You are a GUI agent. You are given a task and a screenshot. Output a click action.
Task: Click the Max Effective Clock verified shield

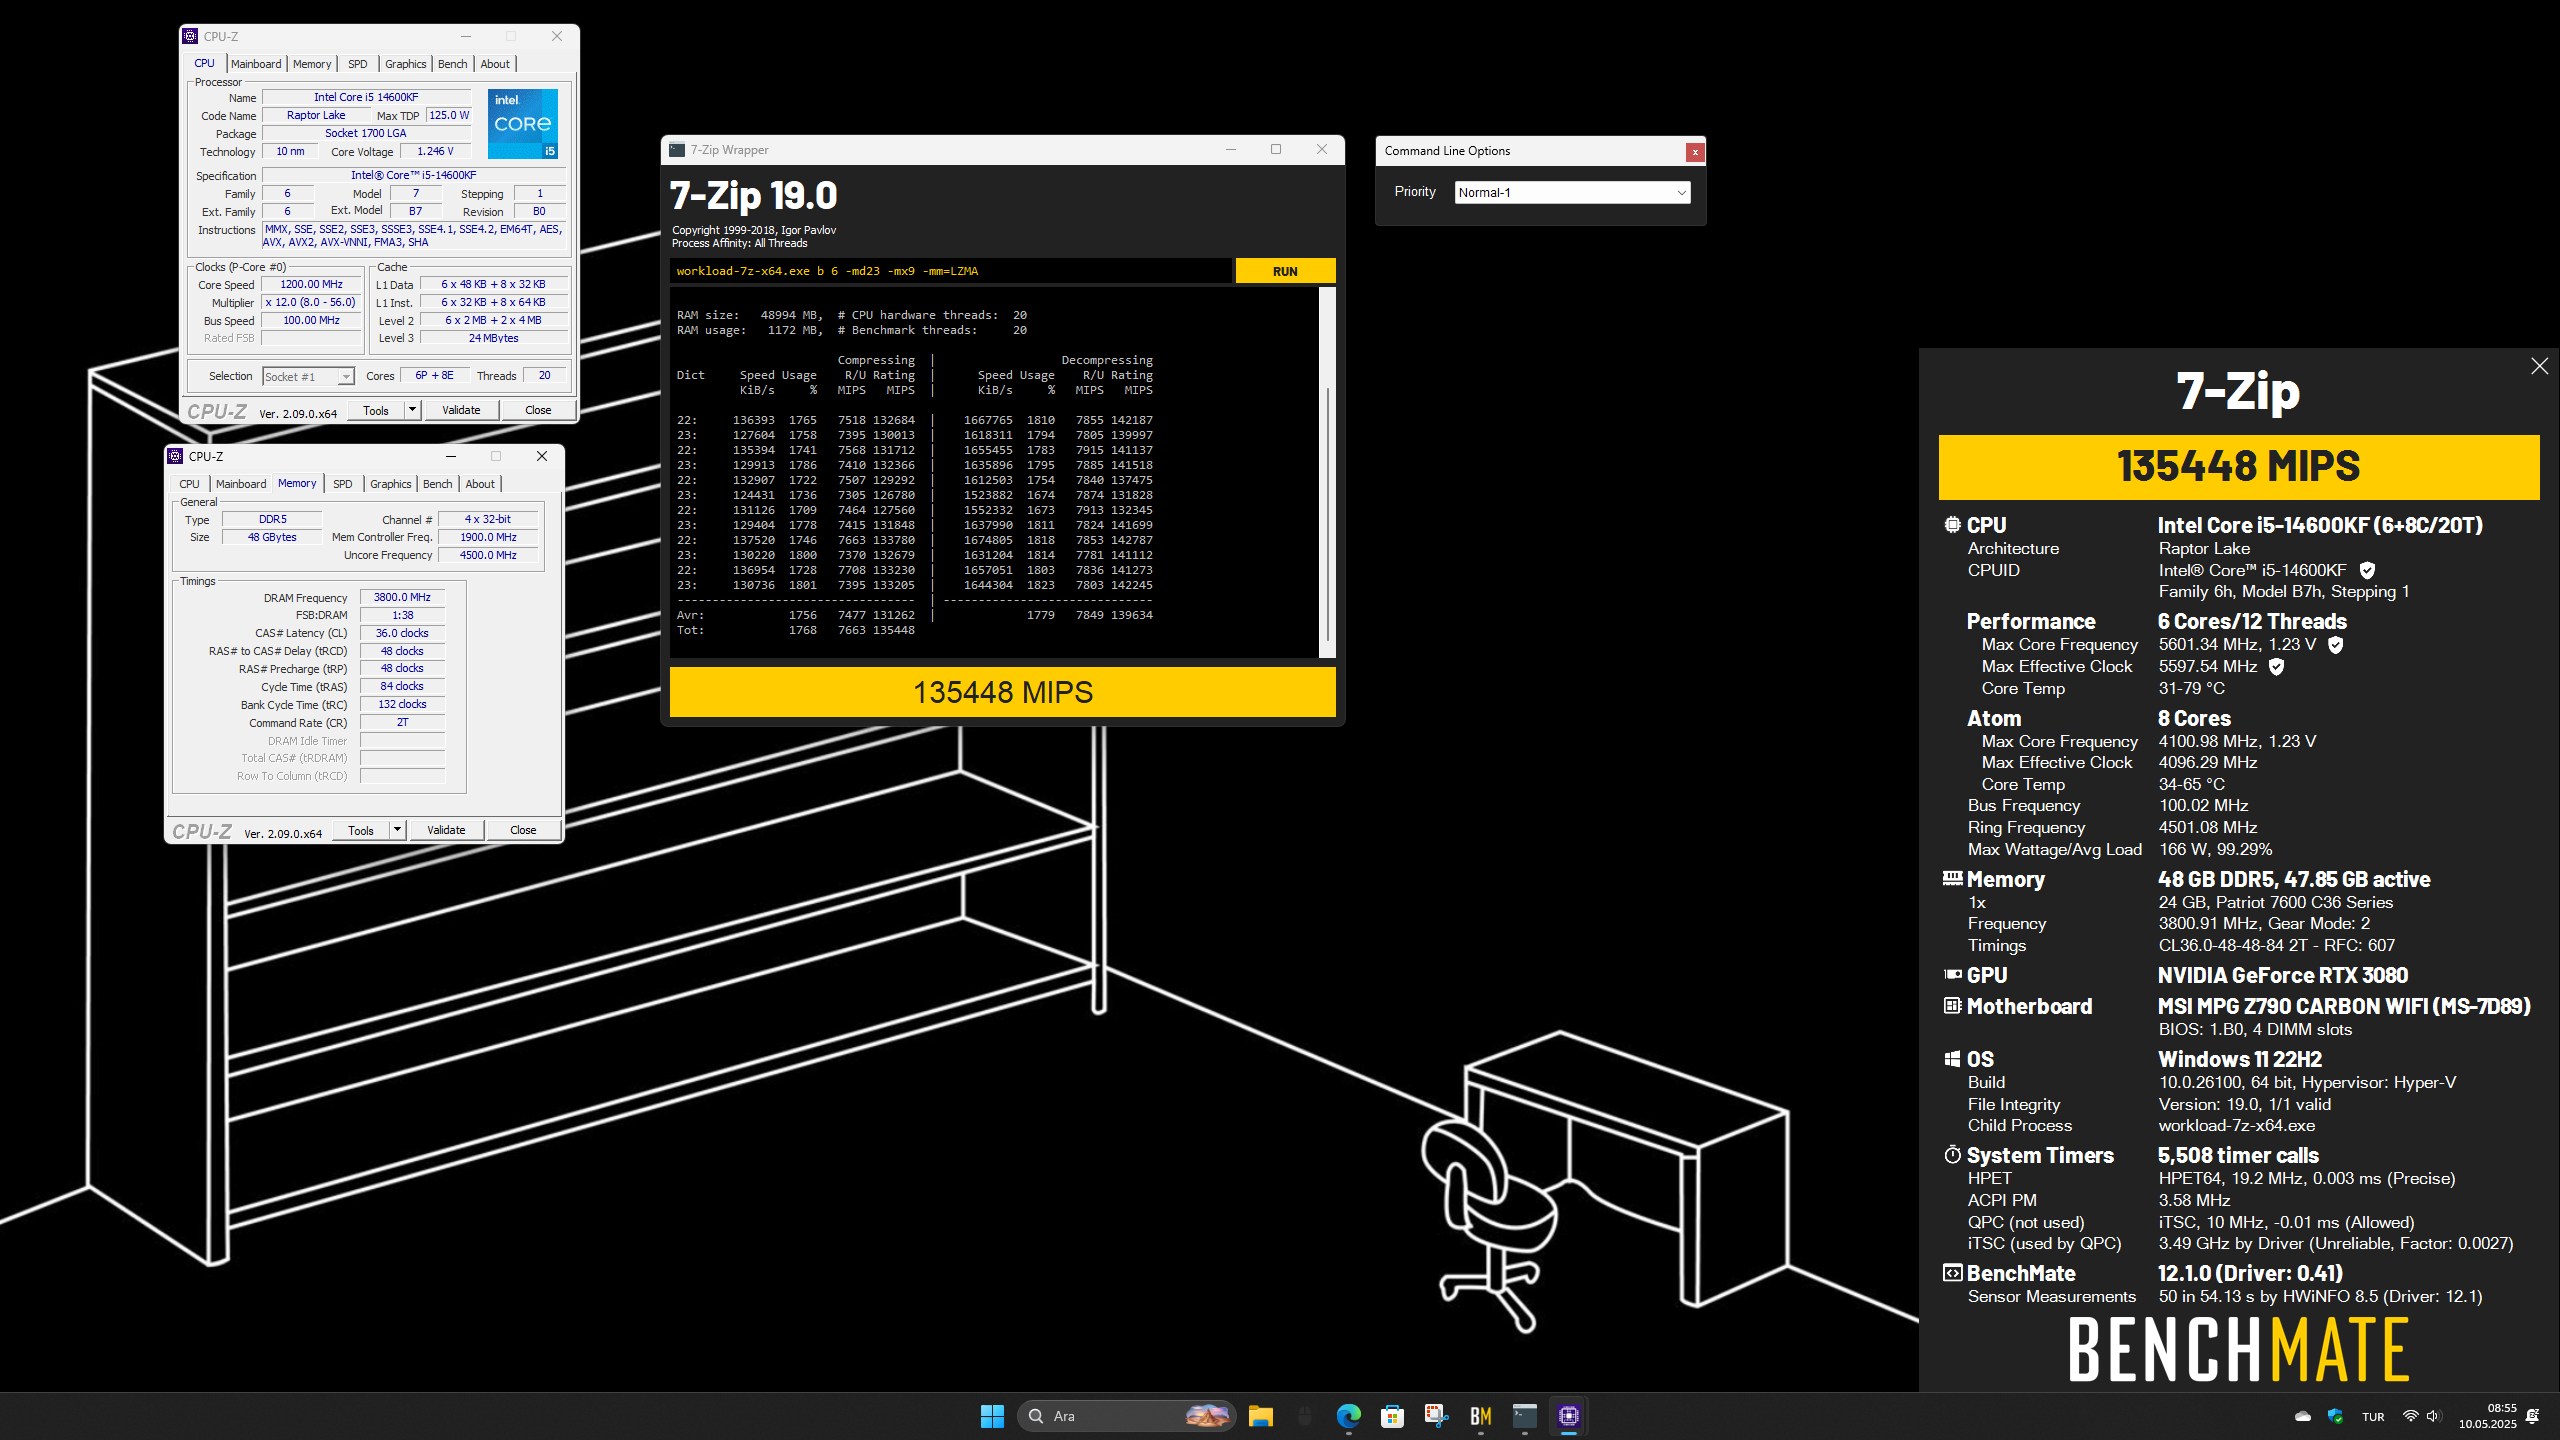pyautogui.click(x=2276, y=666)
